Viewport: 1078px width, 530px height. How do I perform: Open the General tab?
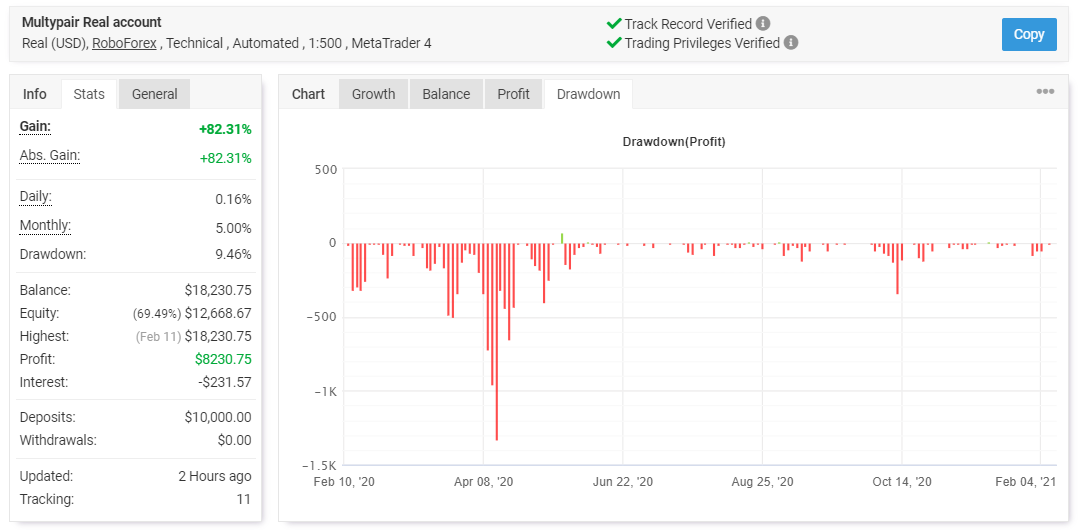click(x=155, y=94)
